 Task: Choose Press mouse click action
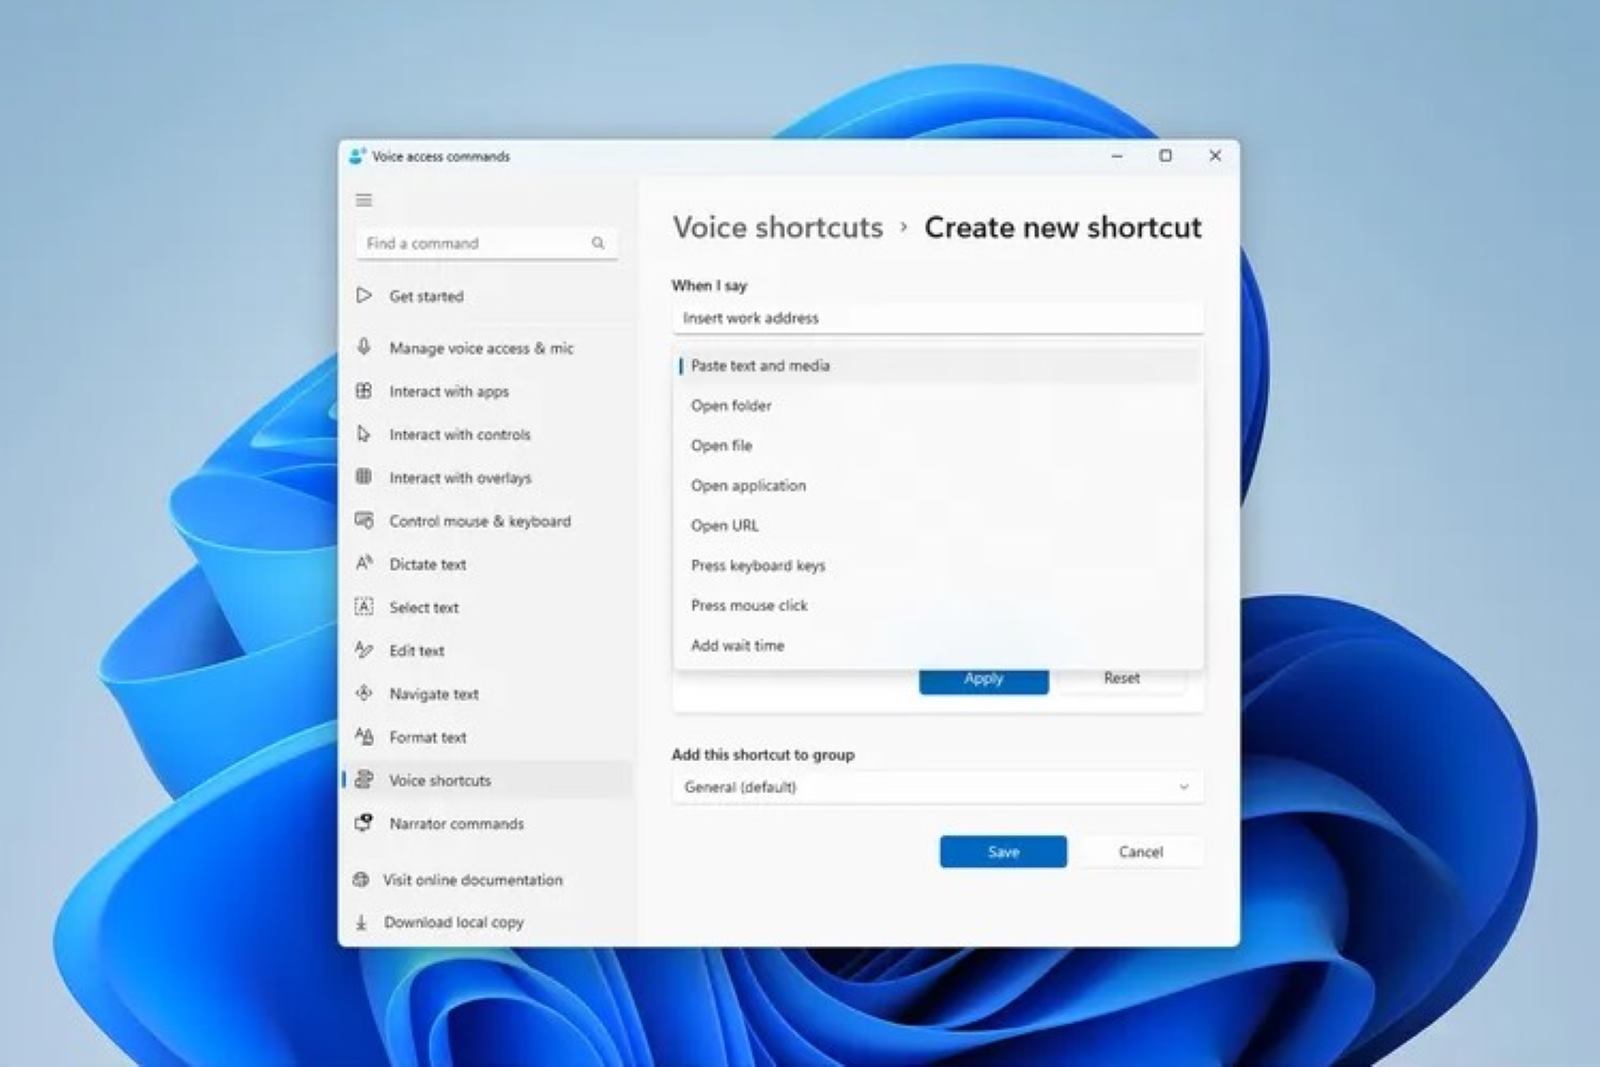(938, 605)
